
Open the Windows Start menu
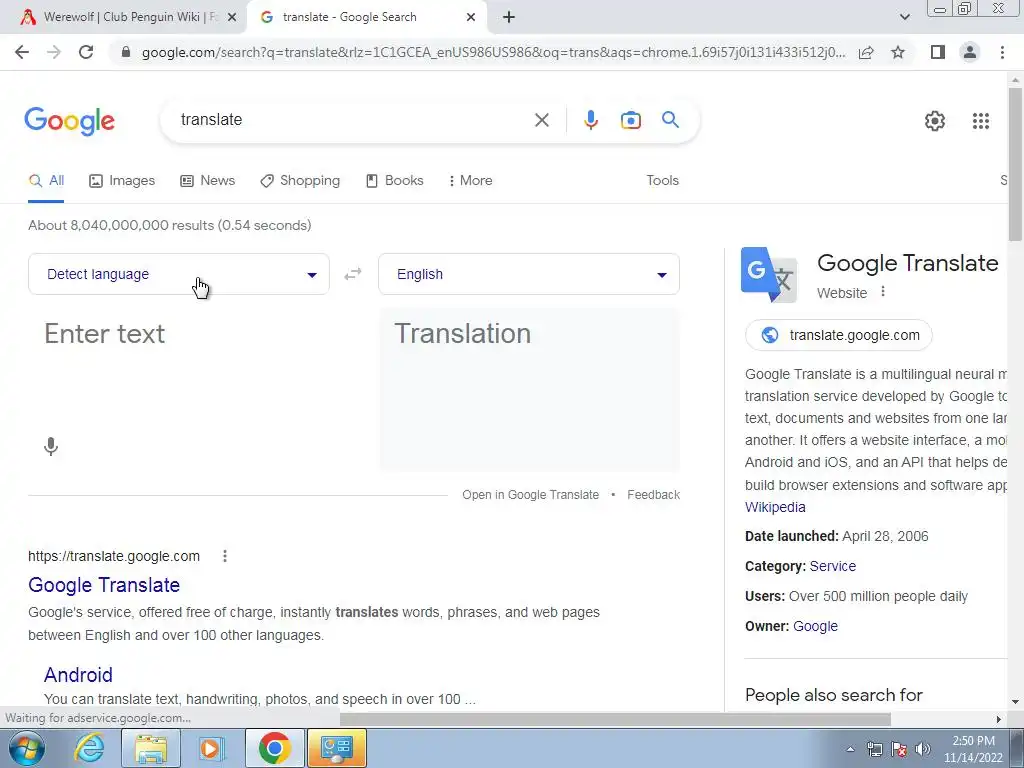(27, 749)
